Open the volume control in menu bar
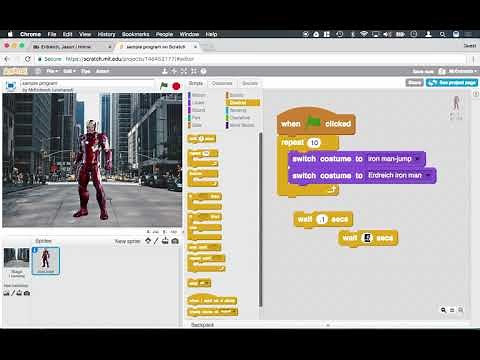The image size is (480, 360). pyautogui.click(x=387, y=34)
